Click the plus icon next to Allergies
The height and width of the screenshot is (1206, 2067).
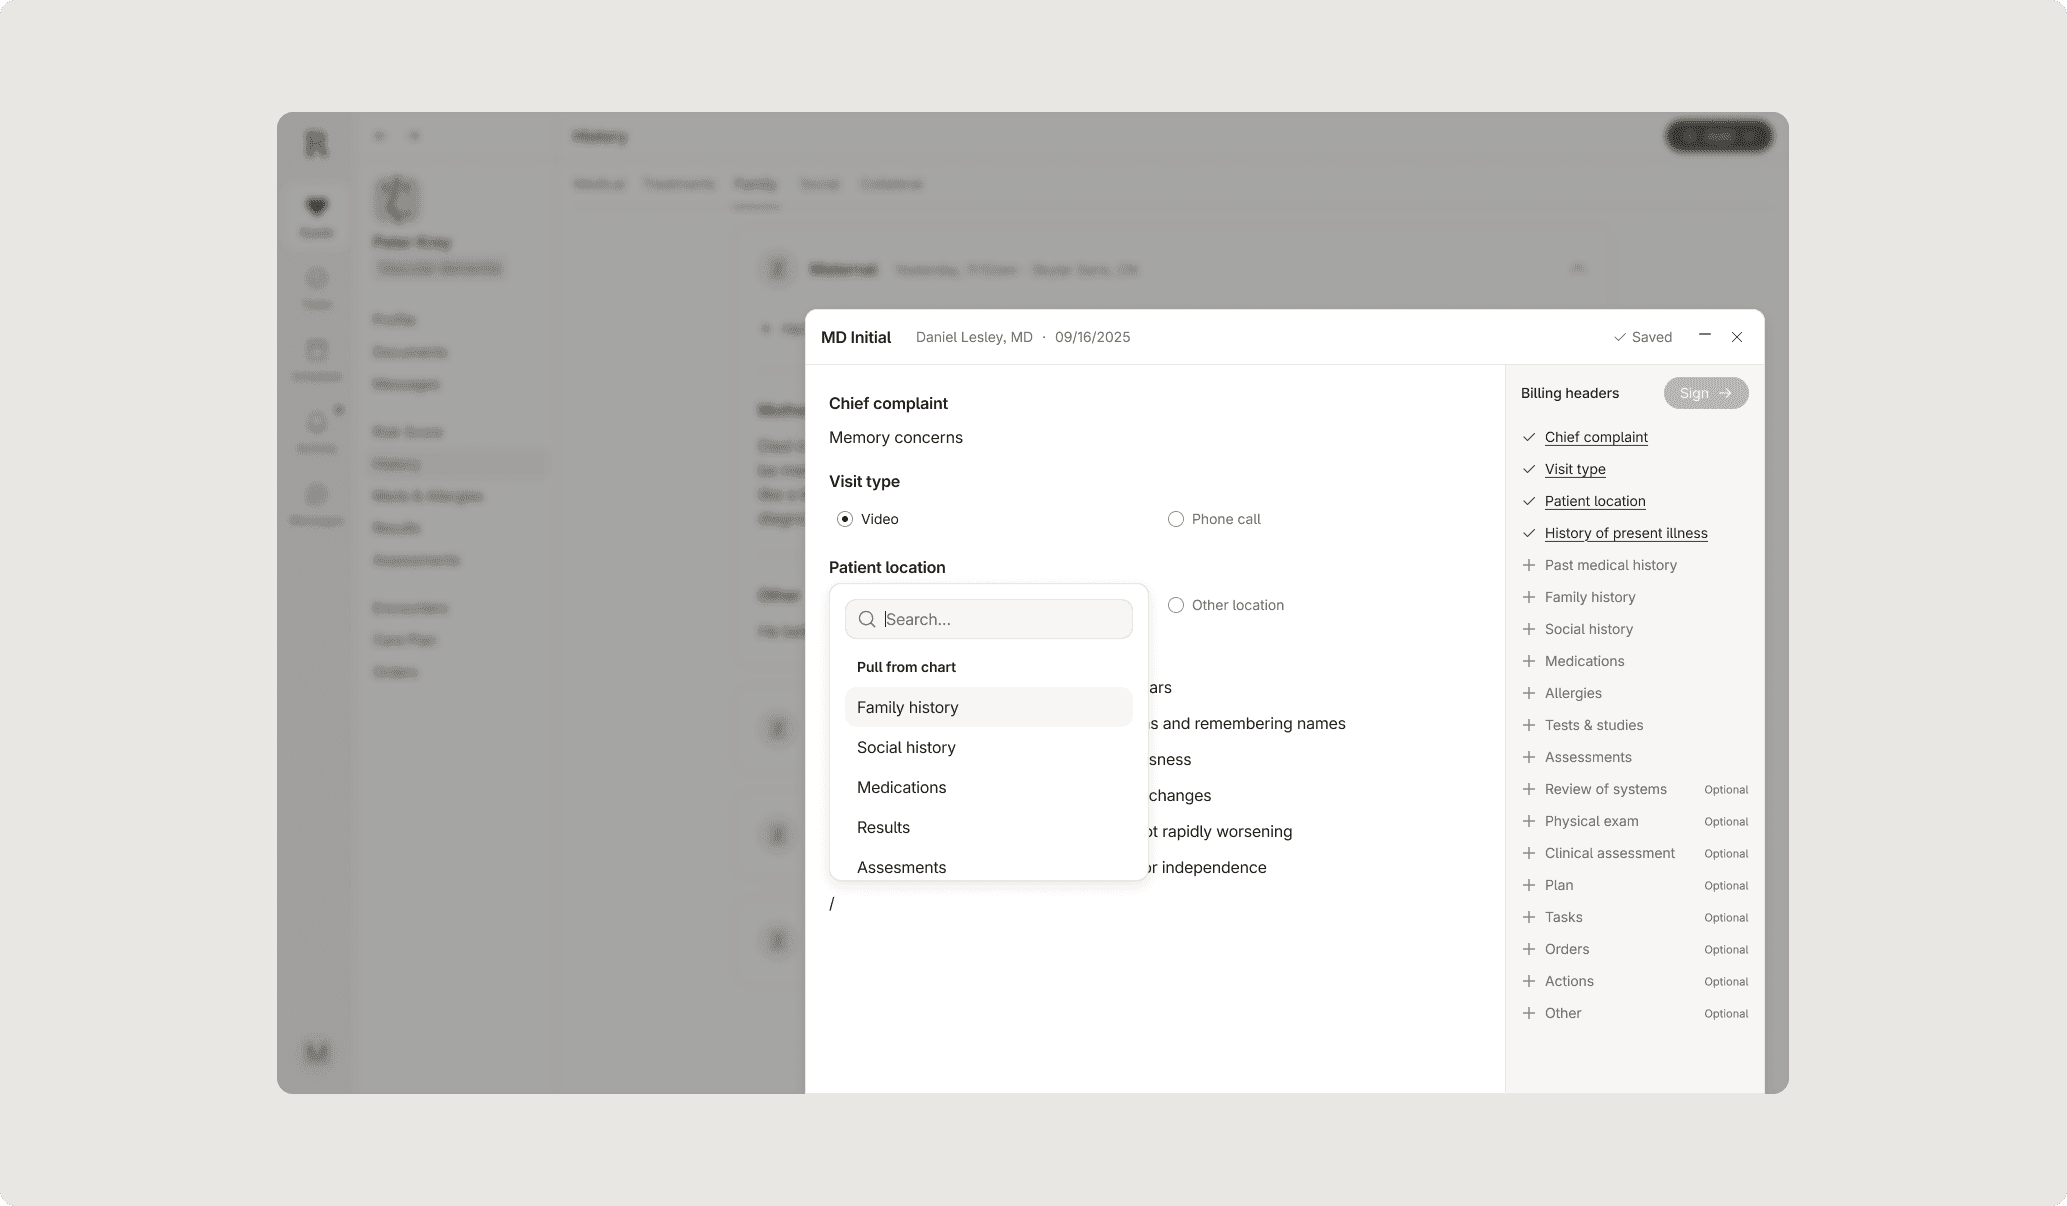tap(1528, 693)
